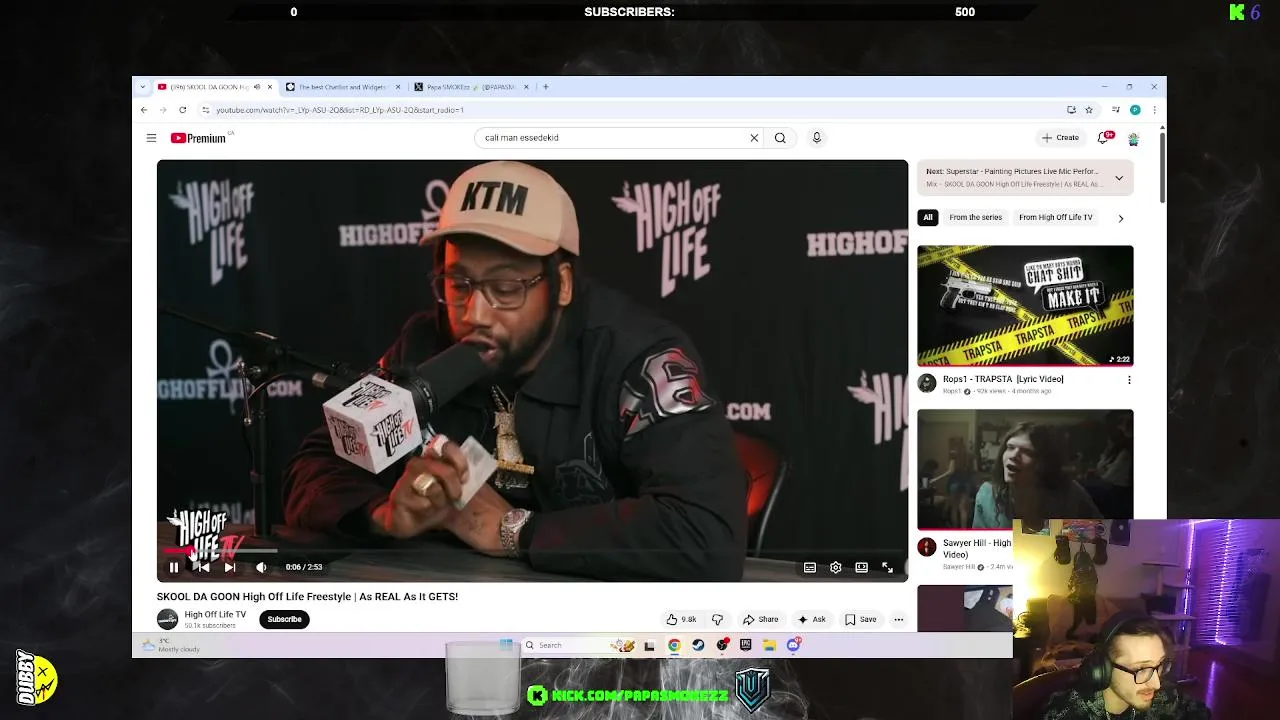This screenshot has height=720, width=1280.
Task: Open Rops1 channel avatar
Action: tap(927, 383)
